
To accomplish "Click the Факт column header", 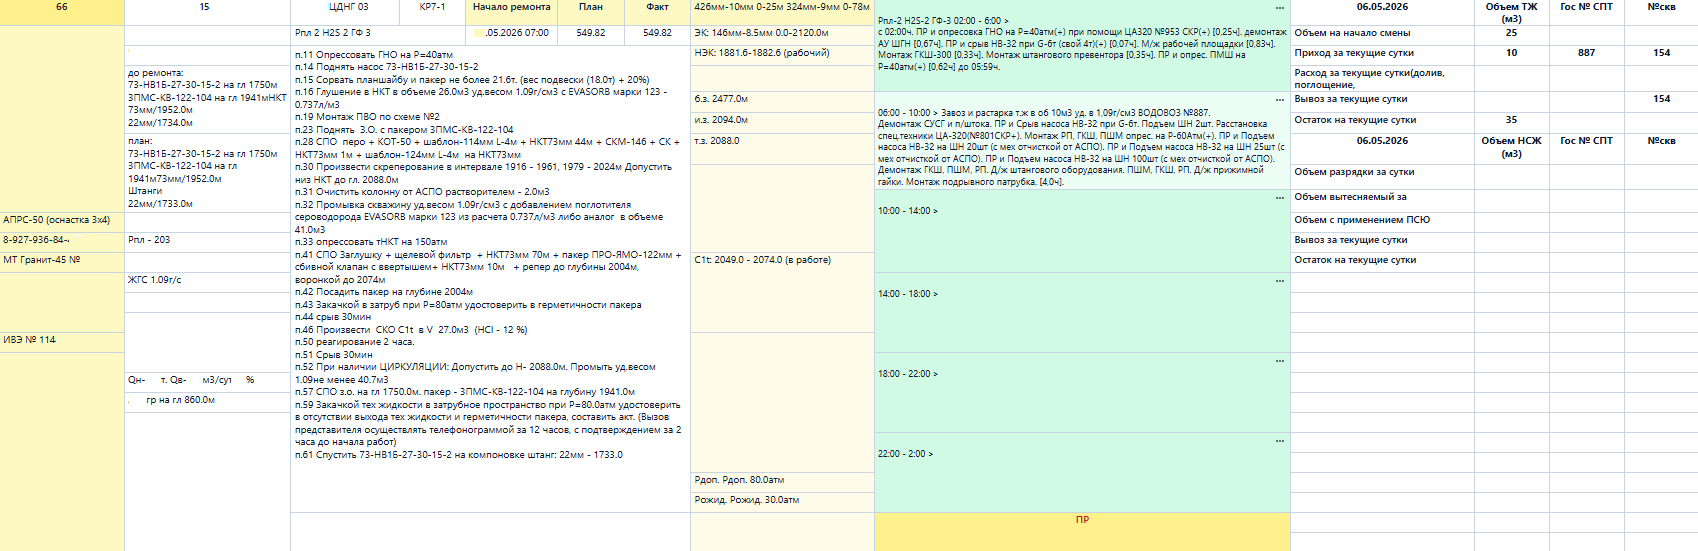I will tap(657, 7).
